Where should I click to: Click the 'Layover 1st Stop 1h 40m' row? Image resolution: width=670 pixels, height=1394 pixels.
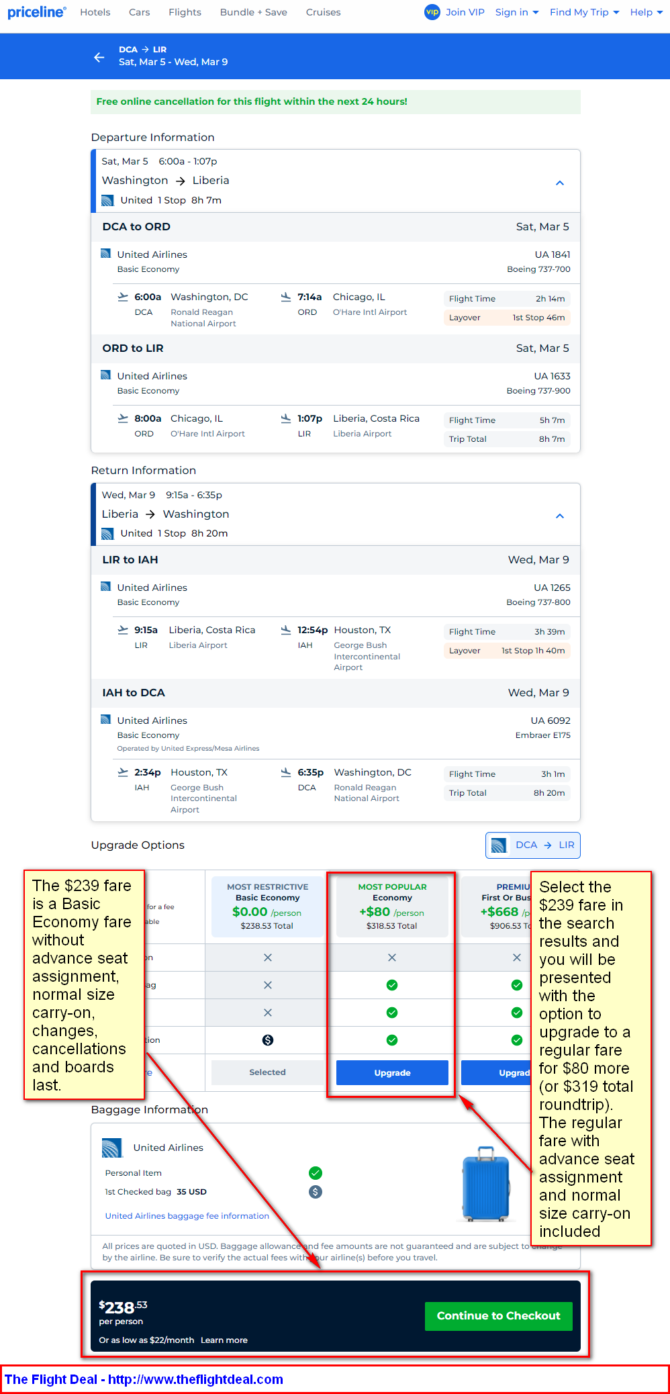507,650
